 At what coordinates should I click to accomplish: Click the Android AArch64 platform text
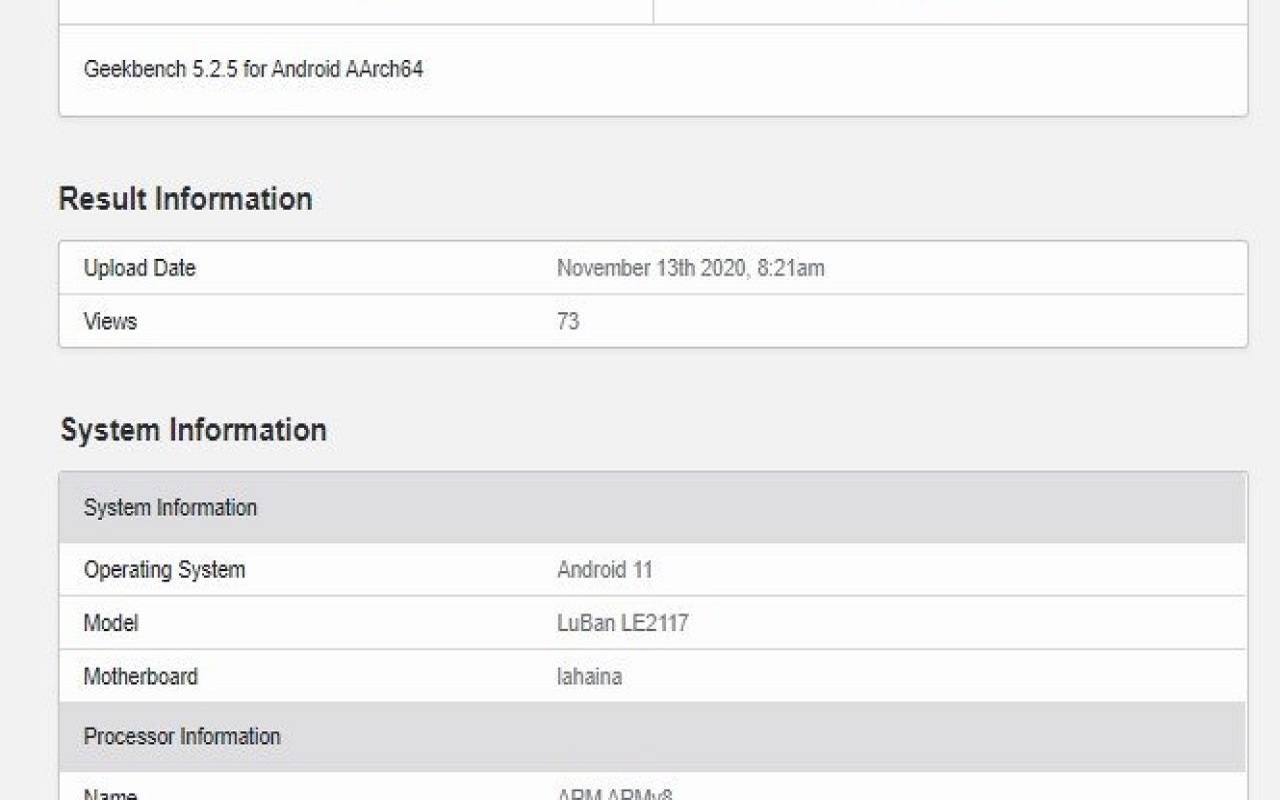pos(347,70)
